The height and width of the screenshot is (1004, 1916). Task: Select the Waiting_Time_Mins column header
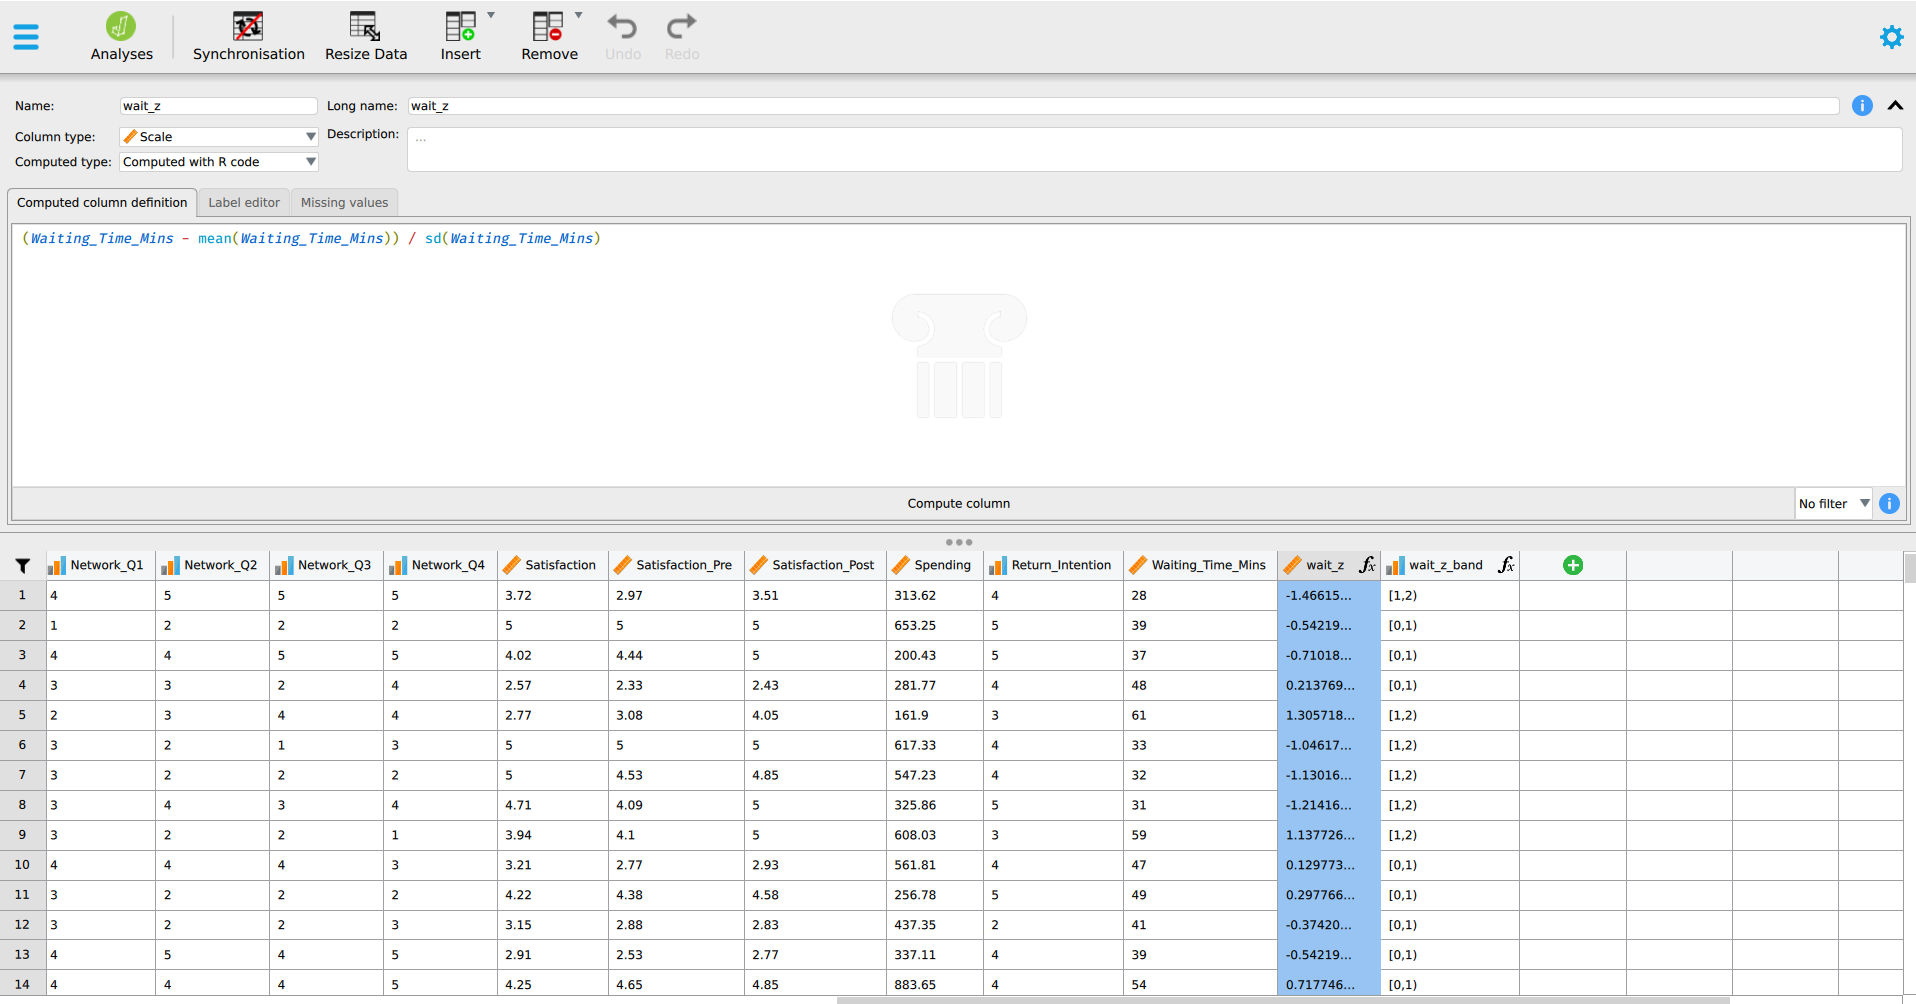coord(1200,565)
